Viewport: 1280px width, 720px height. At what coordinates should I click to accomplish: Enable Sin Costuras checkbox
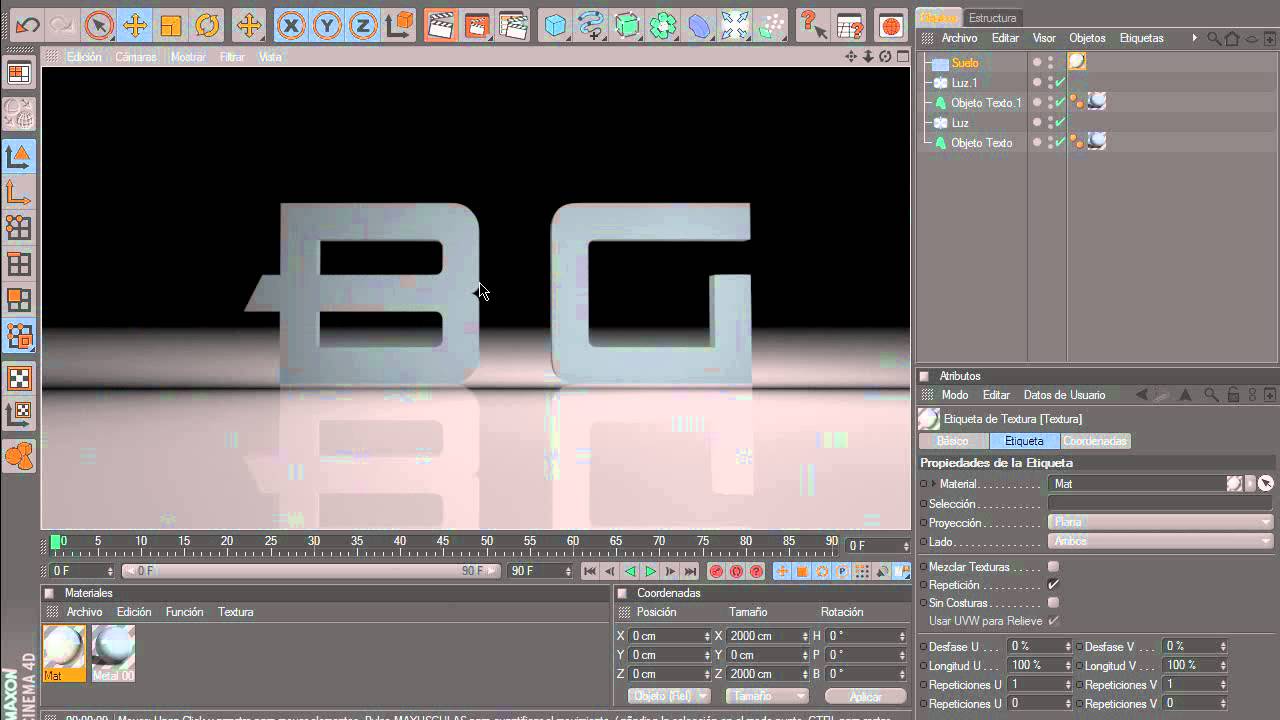tap(1053, 603)
